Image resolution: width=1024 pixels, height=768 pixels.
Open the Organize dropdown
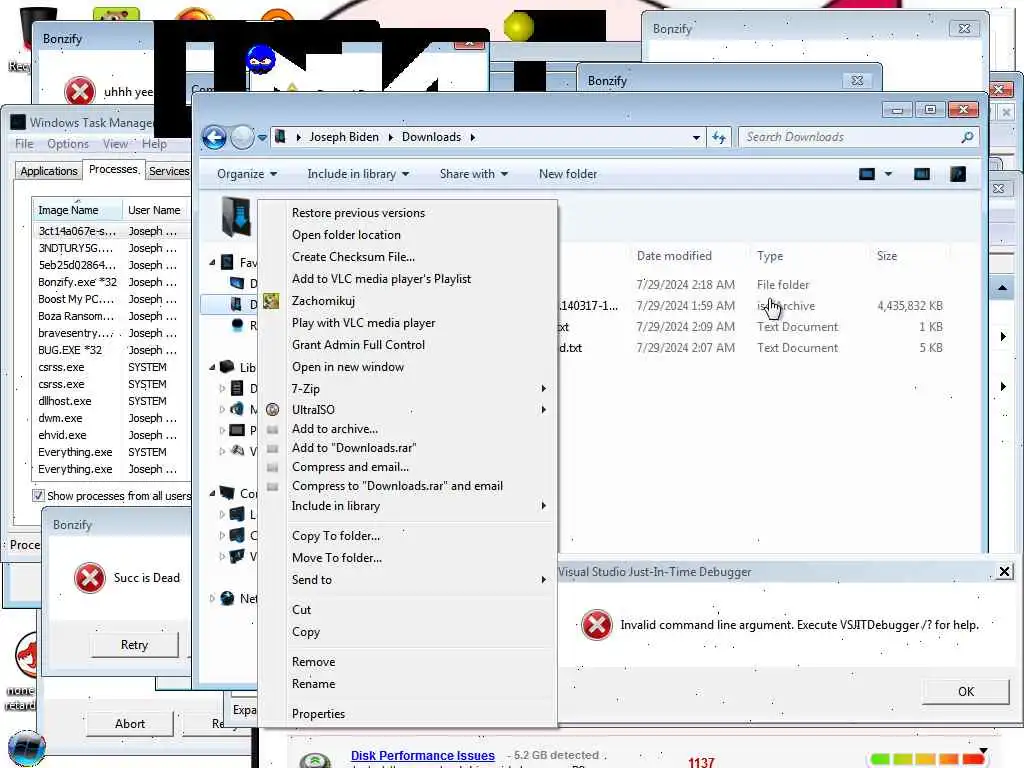(x=247, y=174)
